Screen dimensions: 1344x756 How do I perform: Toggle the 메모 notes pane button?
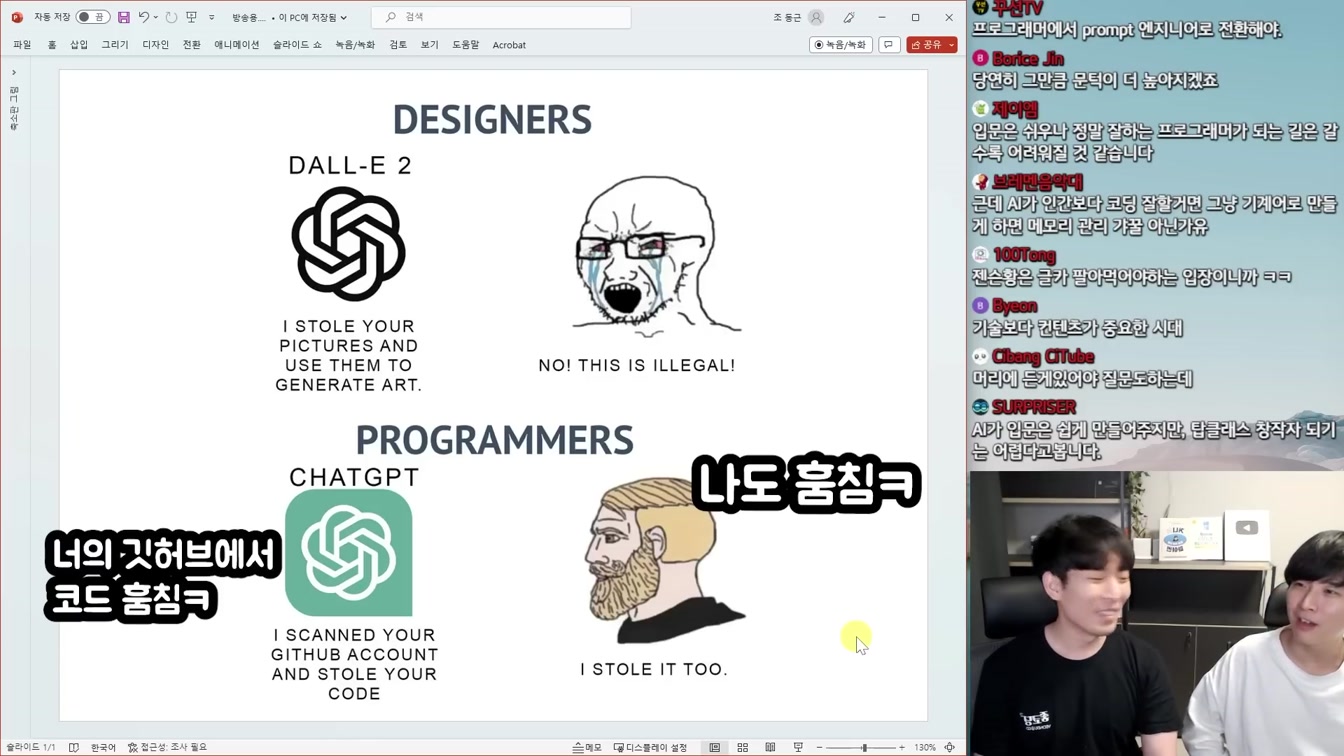588,747
